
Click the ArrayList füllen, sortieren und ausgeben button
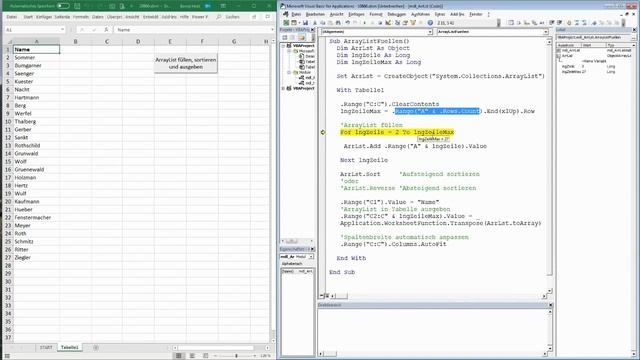(186, 63)
